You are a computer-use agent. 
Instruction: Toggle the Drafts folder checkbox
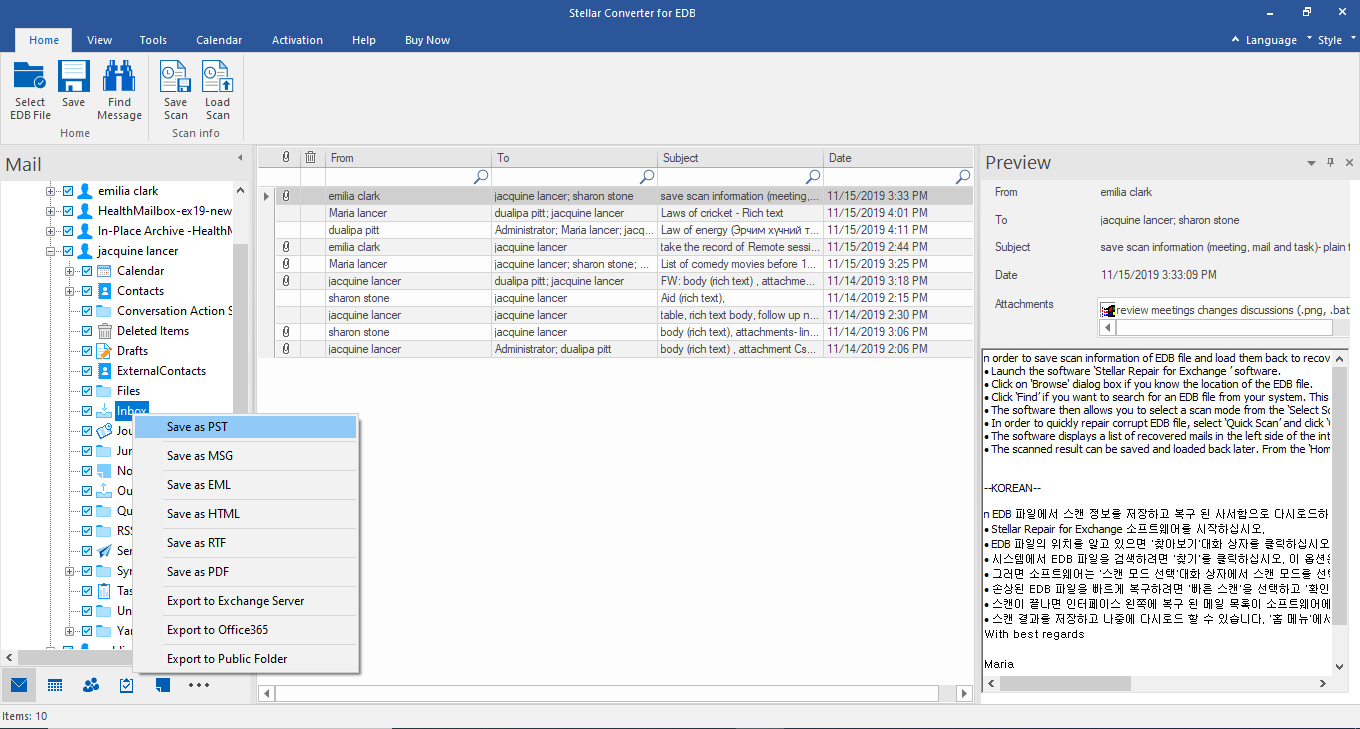(x=87, y=351)
